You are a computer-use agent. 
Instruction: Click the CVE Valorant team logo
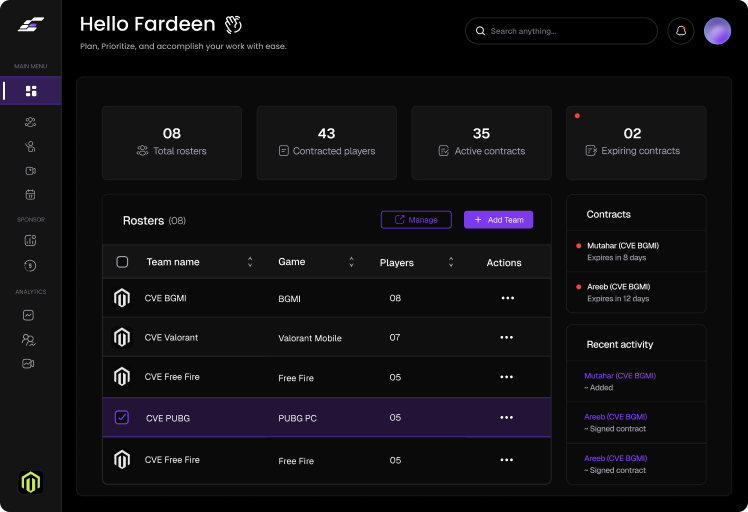[x=122, y=337]
